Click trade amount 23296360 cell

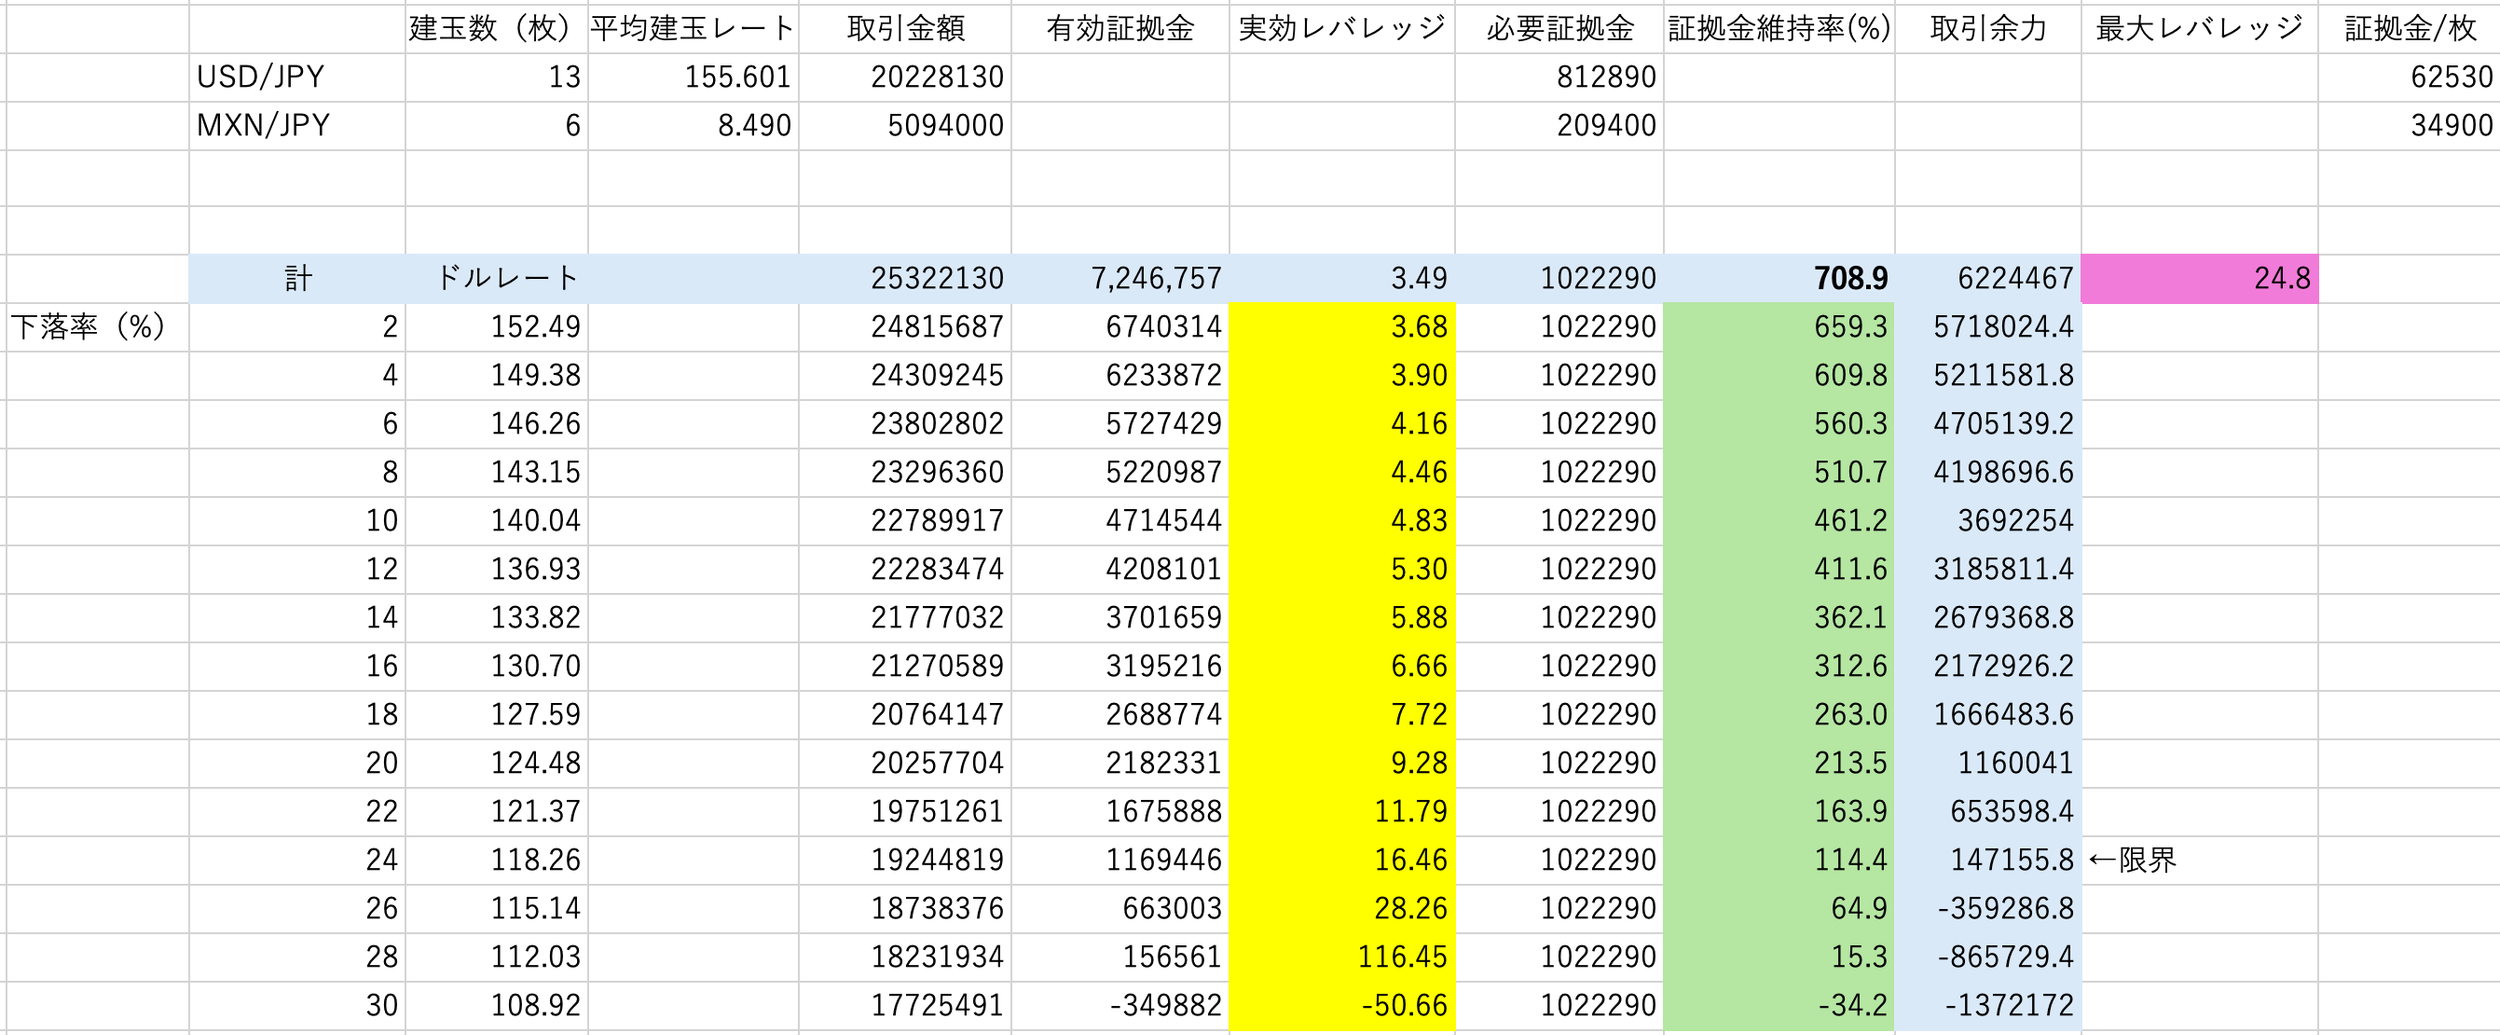pyautogui.click(x=905, y=472)
